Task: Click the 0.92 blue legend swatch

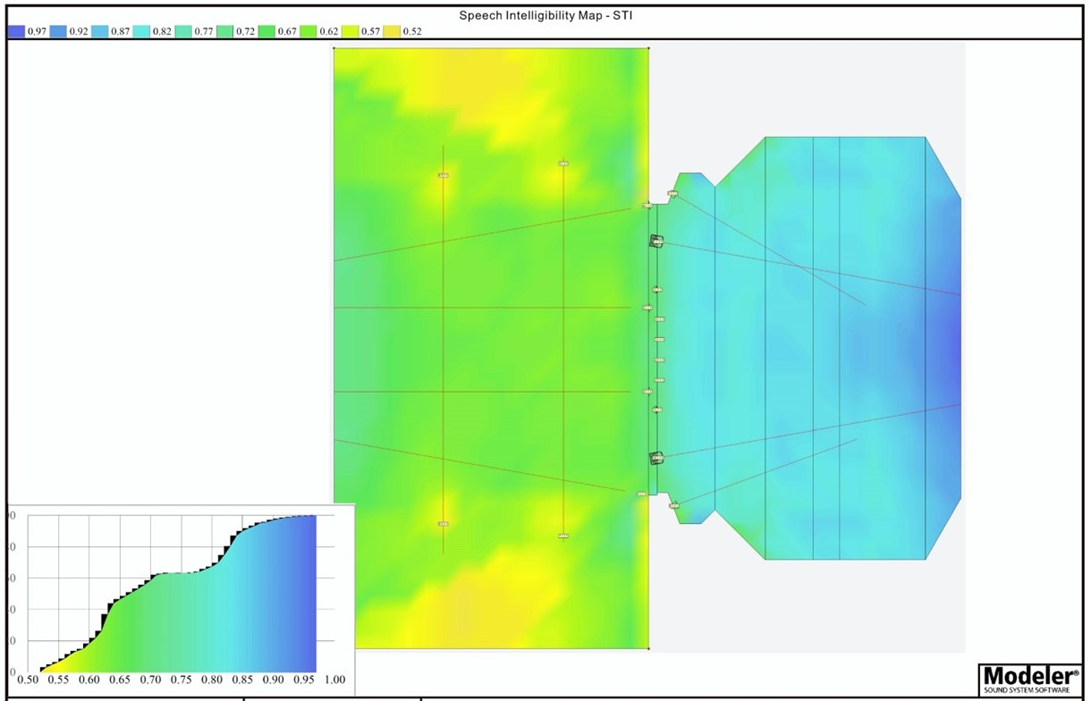Action: click(x=58, y=31)
